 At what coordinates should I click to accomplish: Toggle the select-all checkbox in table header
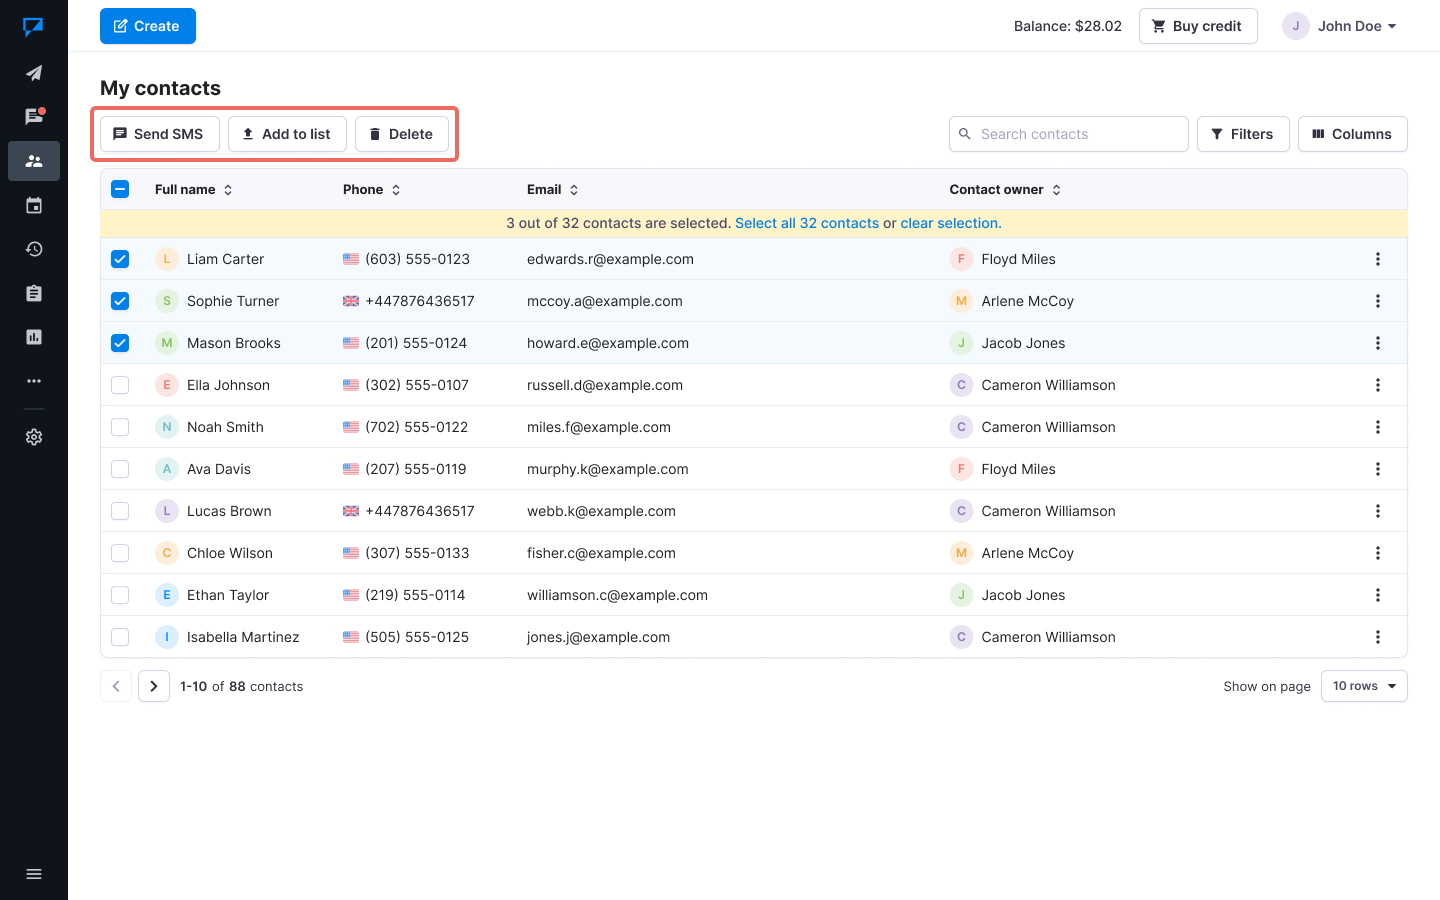(x=120, y=189)
